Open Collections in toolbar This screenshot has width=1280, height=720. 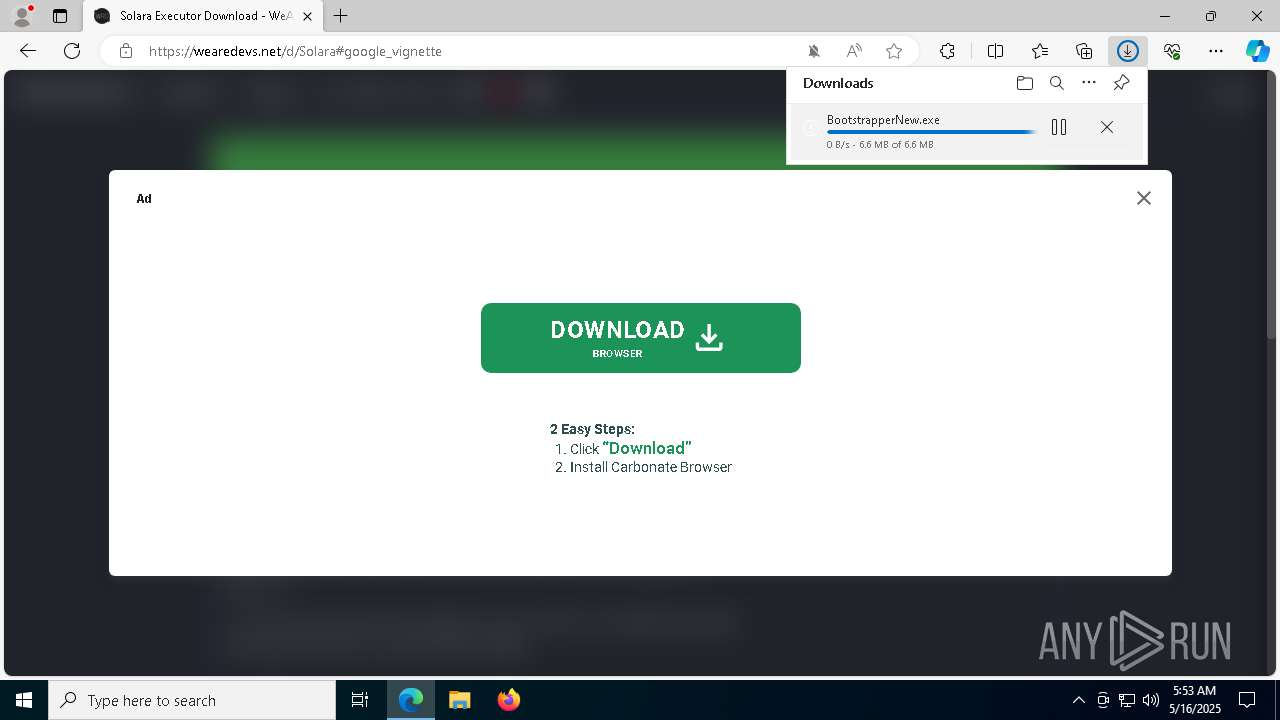(1084, 51)
